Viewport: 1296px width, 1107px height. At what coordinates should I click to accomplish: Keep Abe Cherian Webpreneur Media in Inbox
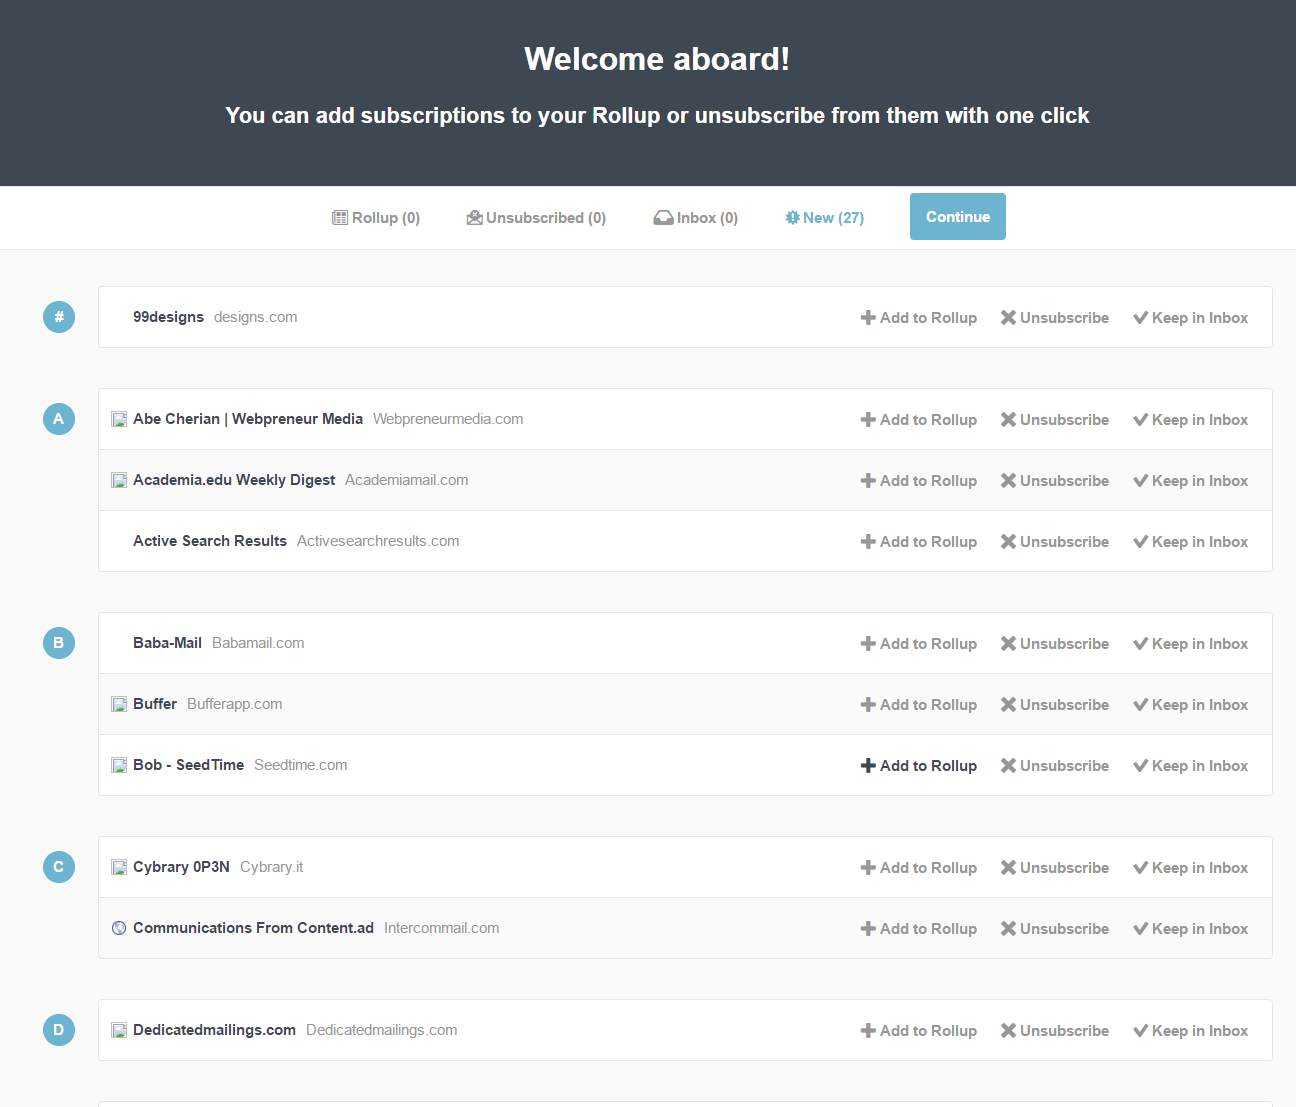click(x=1190, y=420)
